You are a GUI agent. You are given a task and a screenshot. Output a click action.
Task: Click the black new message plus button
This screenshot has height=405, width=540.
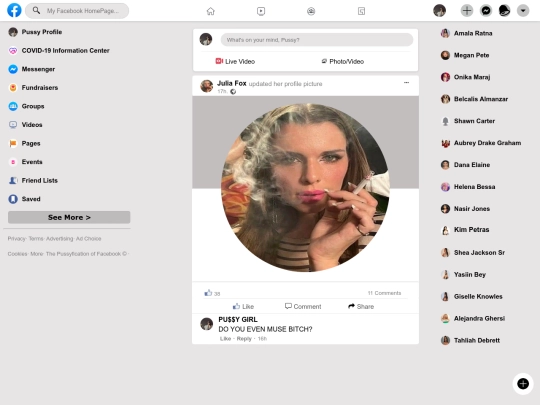coord(523,383)
